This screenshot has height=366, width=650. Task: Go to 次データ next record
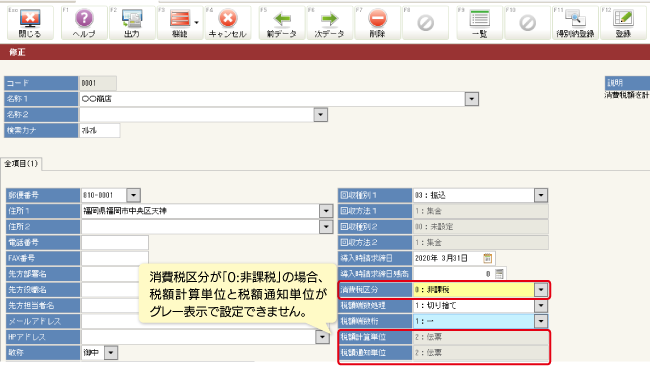330,23
